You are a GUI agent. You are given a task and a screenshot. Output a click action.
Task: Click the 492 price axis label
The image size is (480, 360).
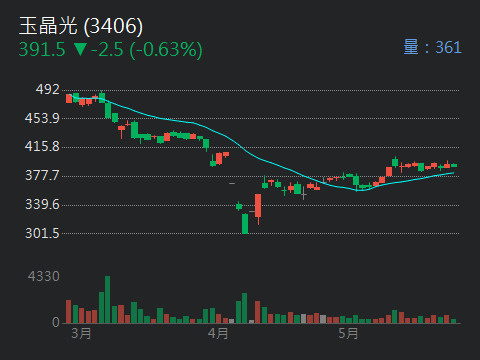pyautogui.click(x=48, y=89)
